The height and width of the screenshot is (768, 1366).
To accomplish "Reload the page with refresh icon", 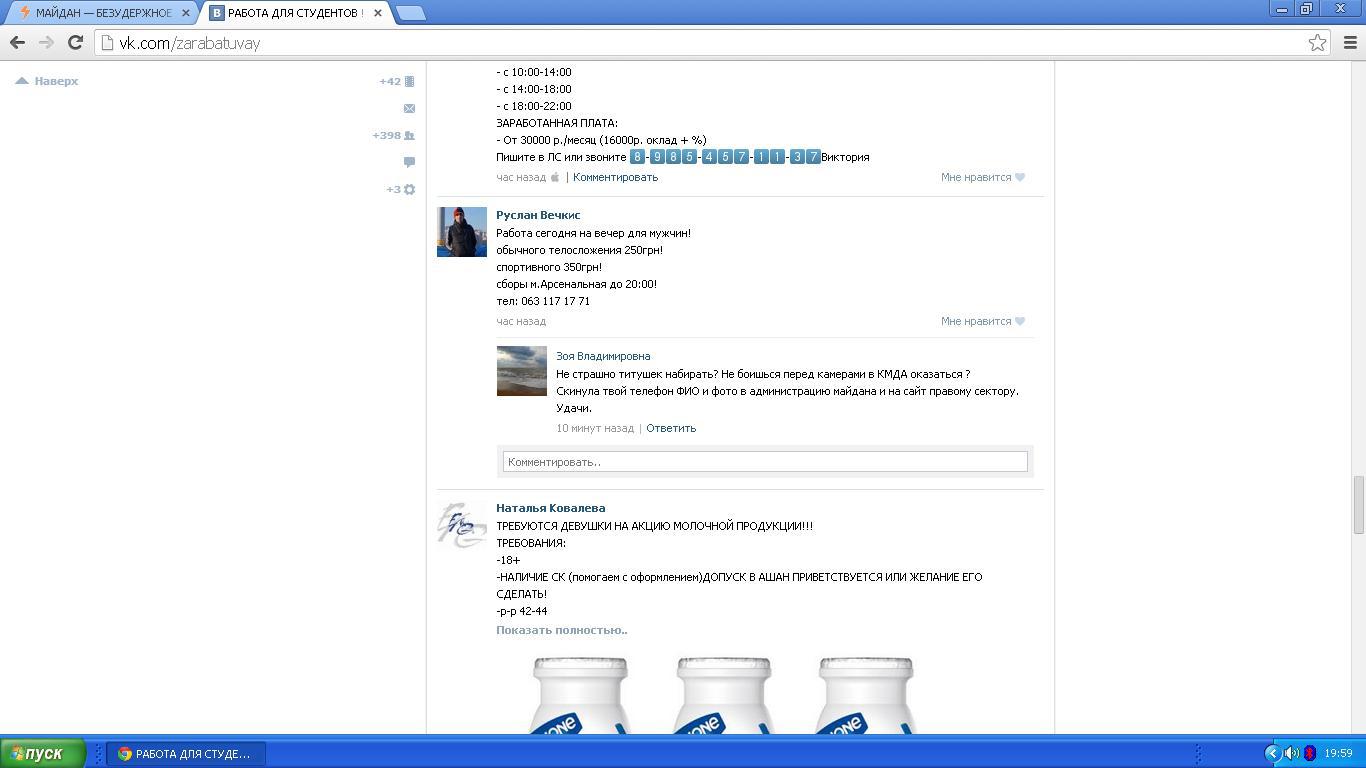I will [75, 42].
